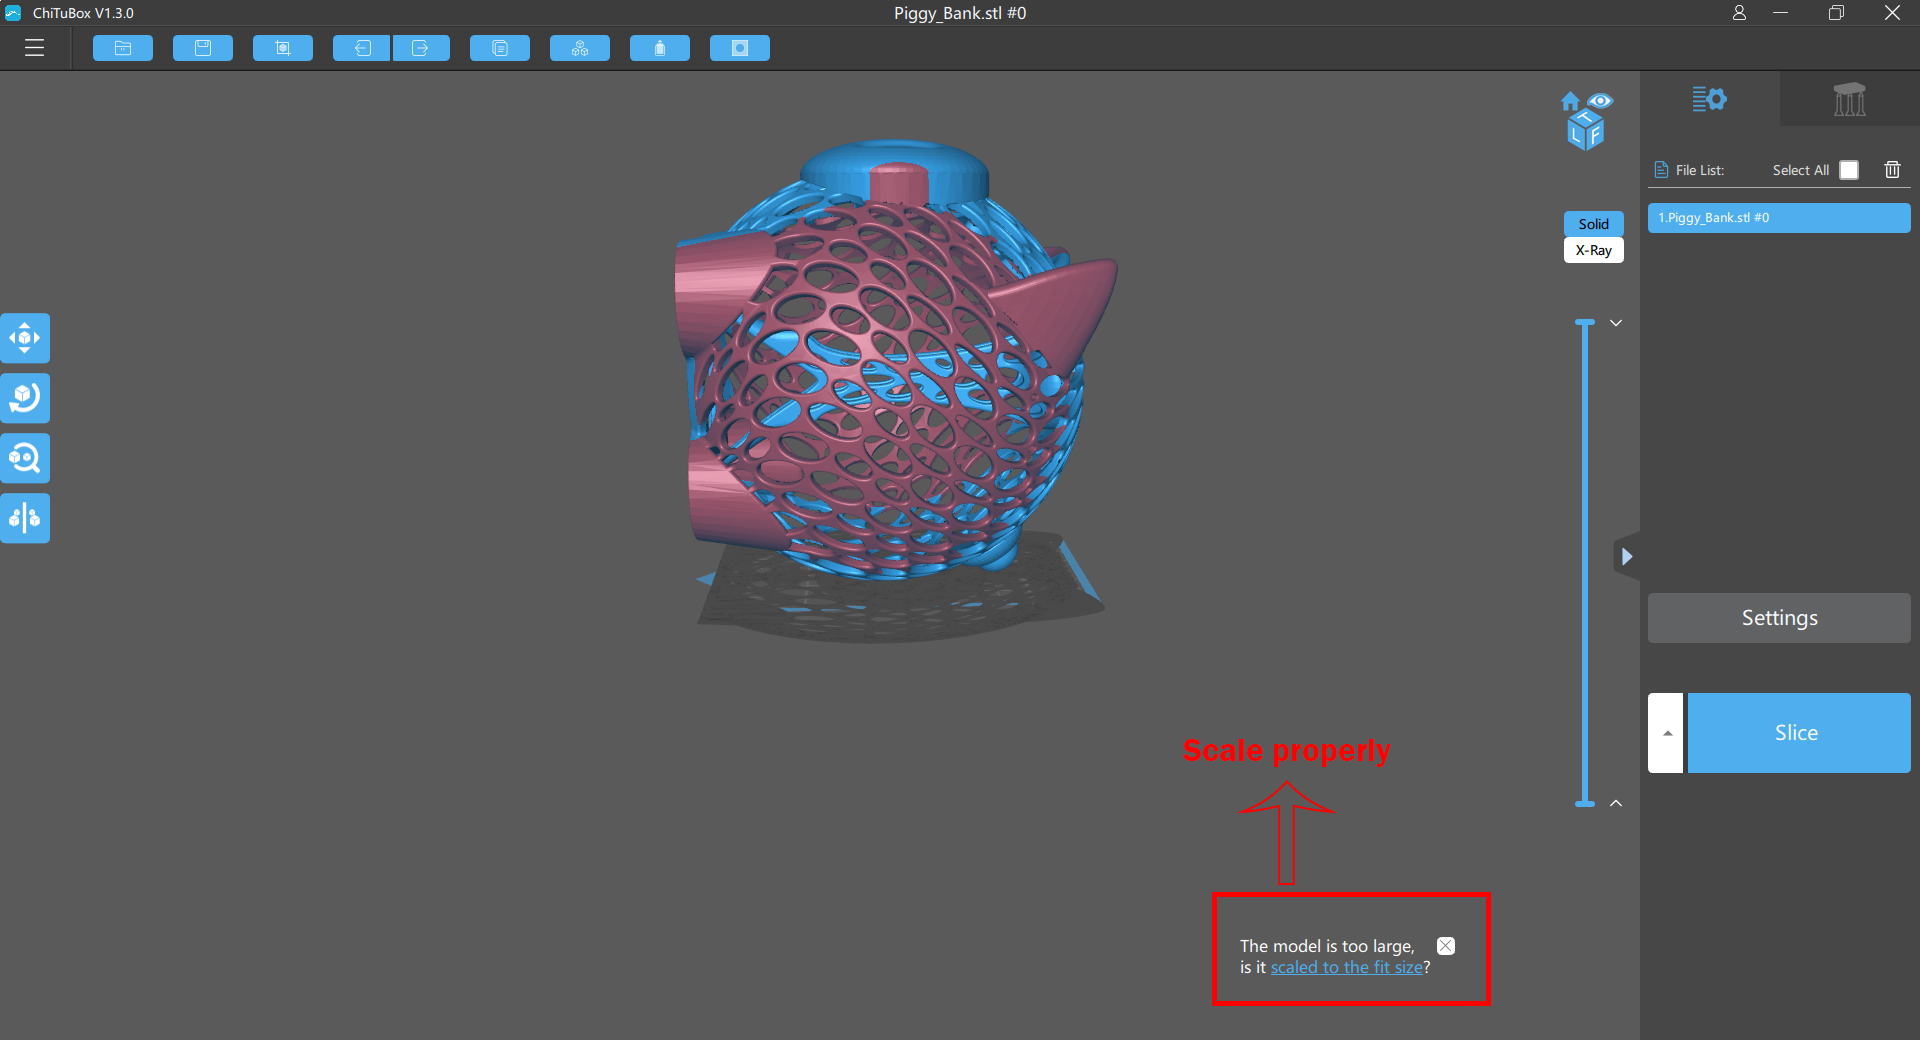The width and height of the screenshot is (1920, 1040).
Task: Click the Hollow bottle toolbar icon
Action: [x=660, y=48]
